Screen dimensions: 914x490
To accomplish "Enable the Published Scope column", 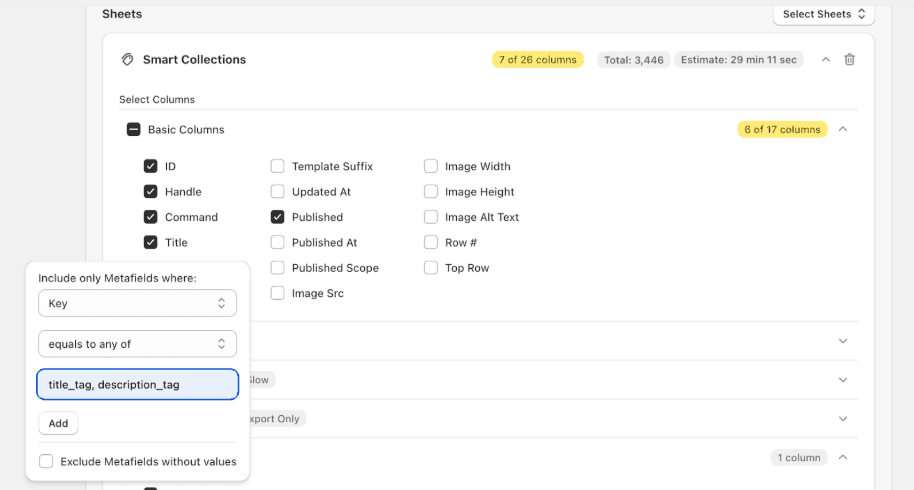I will pyautogui.click(x=277, y=268).
